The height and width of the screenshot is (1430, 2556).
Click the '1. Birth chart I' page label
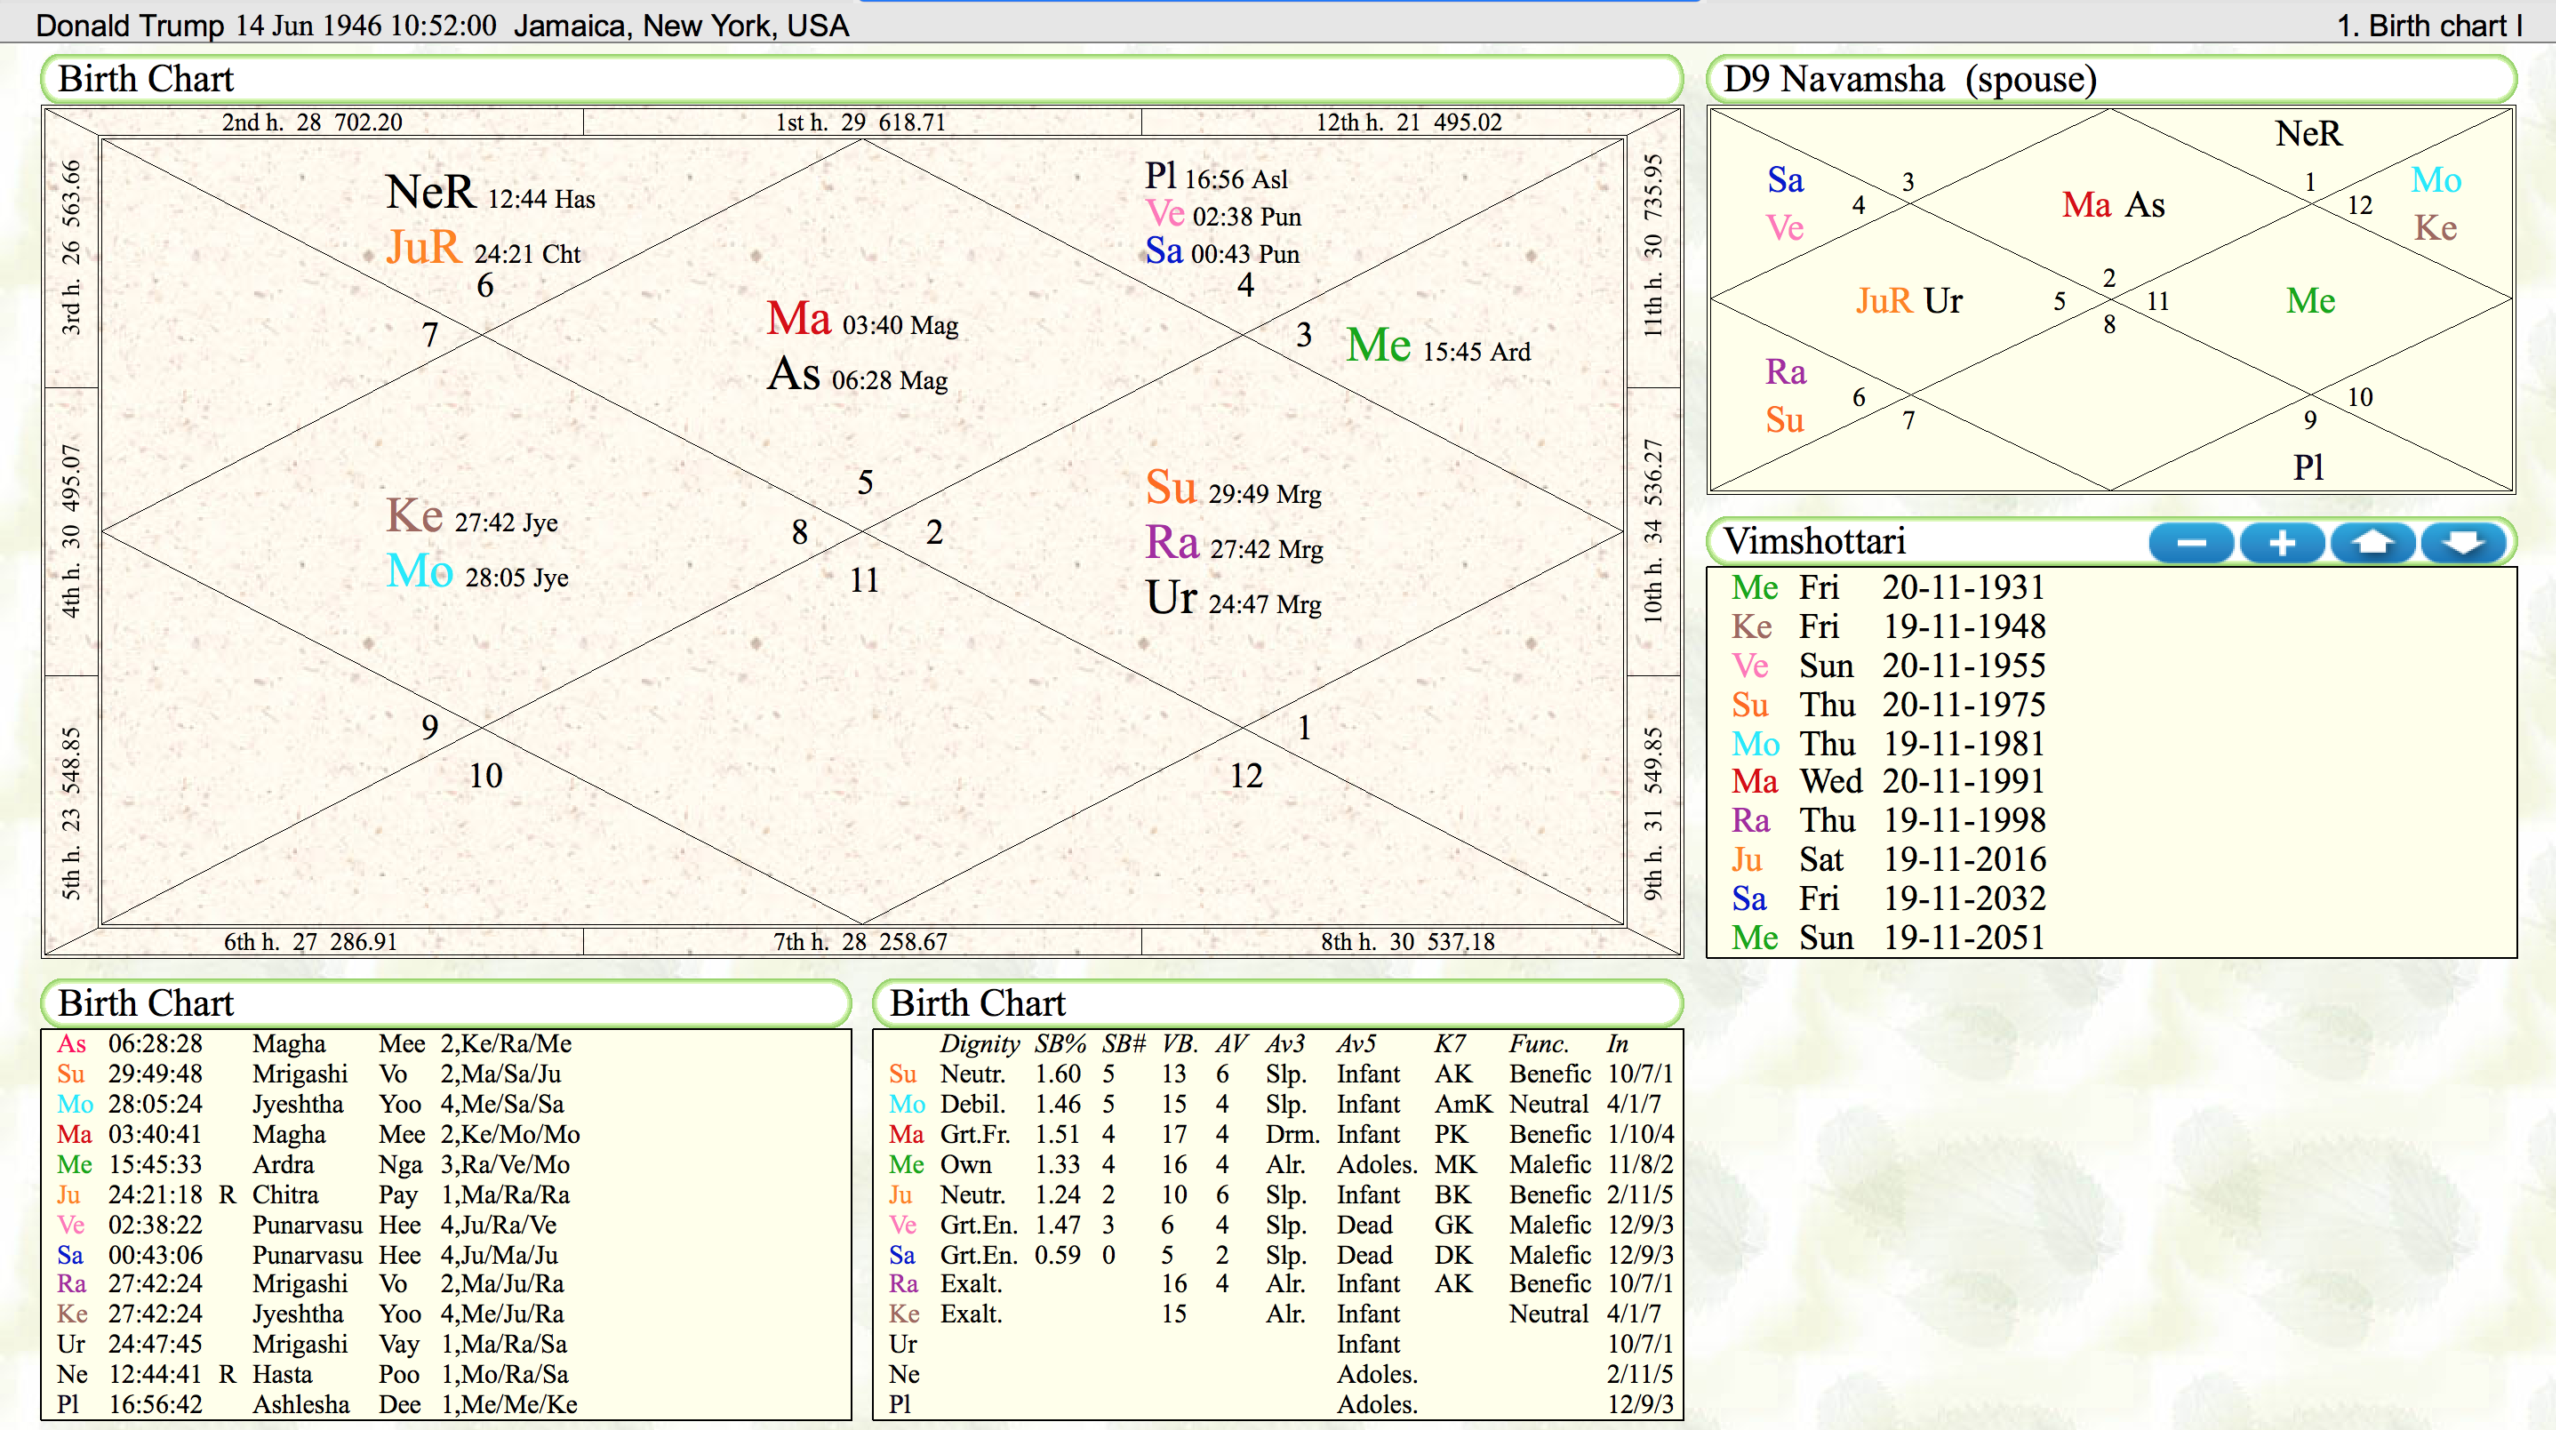click(2428, 25)
